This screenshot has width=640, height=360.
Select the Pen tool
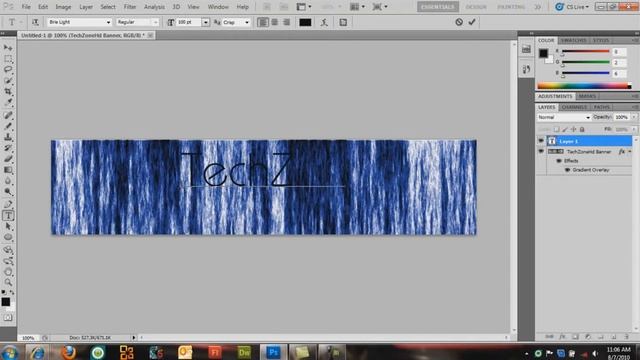(8, 204)
